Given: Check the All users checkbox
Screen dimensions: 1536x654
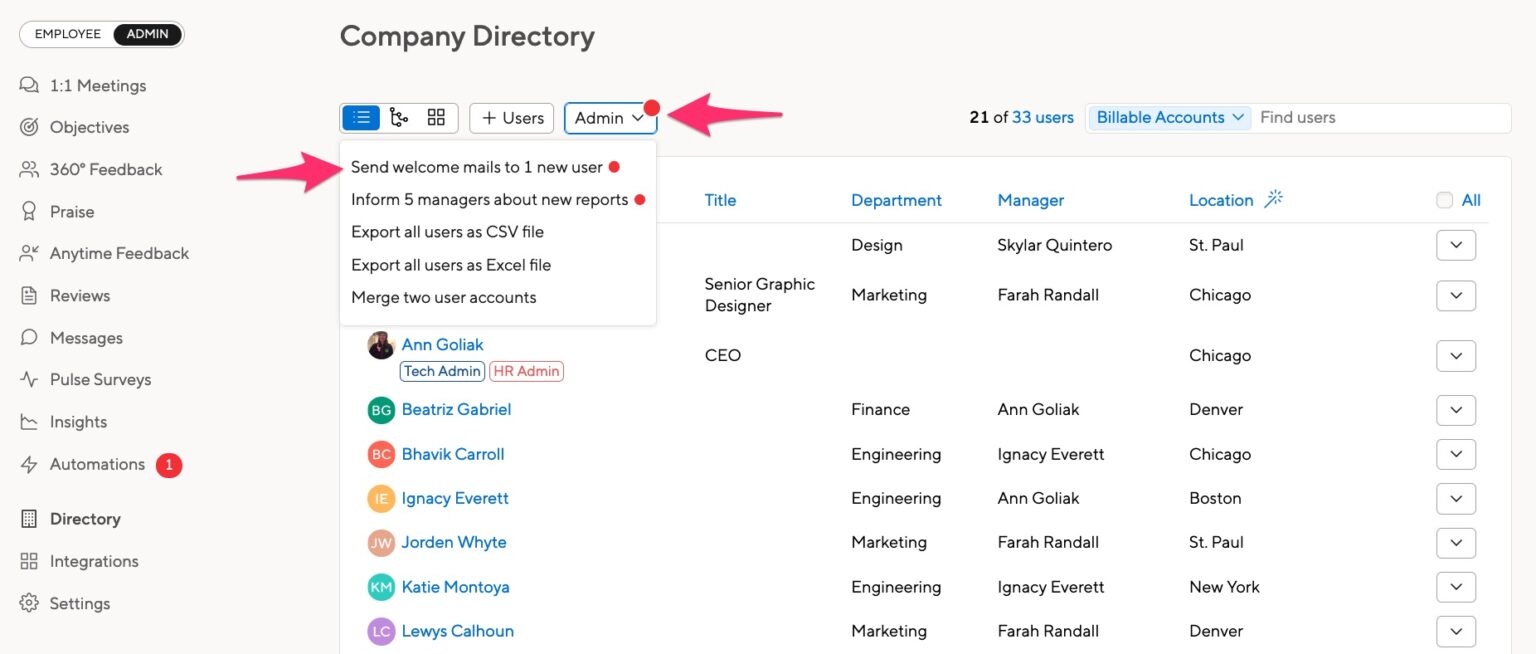Looking at the screenshot, I should click(x=1444, y=199).
